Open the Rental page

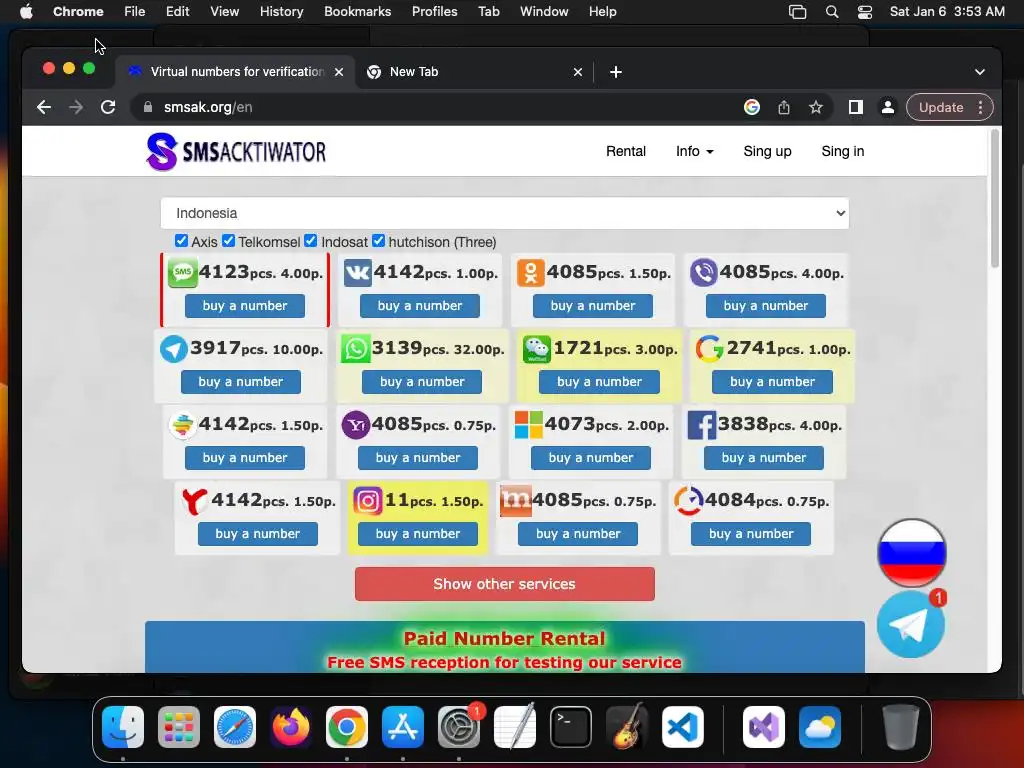click(x=626, y=152)
